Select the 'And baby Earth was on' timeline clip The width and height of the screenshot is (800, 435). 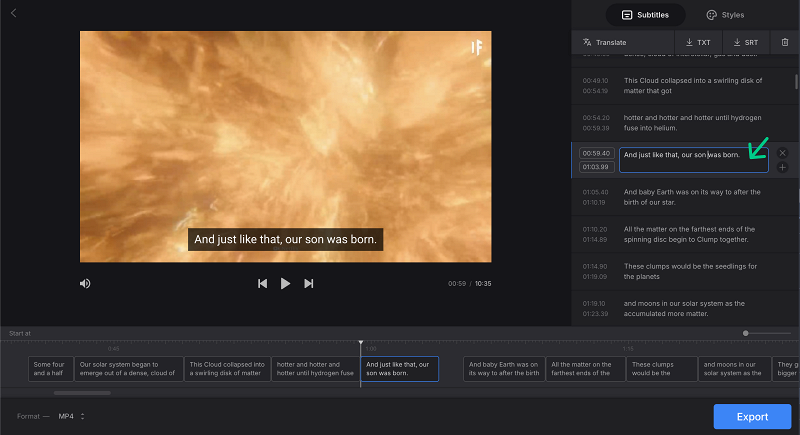tap(504, 369)
